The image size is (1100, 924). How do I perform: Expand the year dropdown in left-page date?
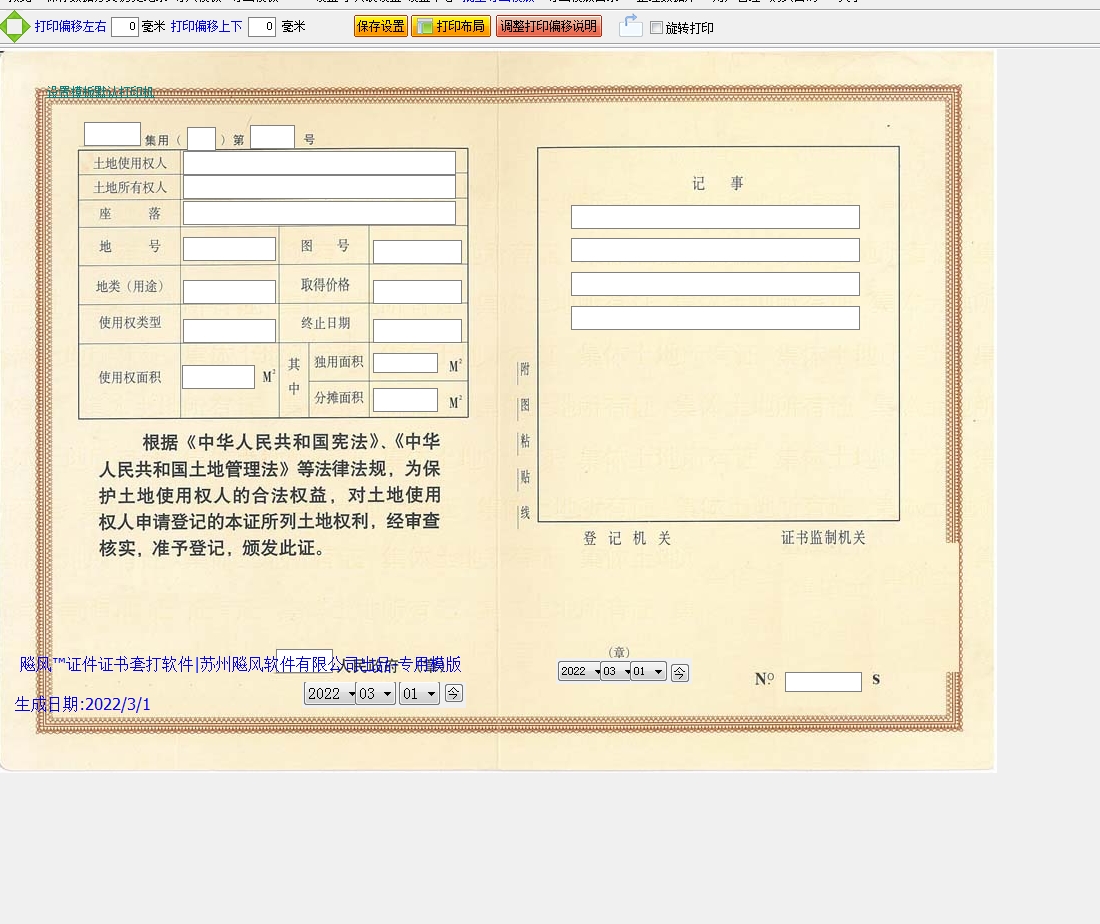pyautogui.click(x=331, y=693)
